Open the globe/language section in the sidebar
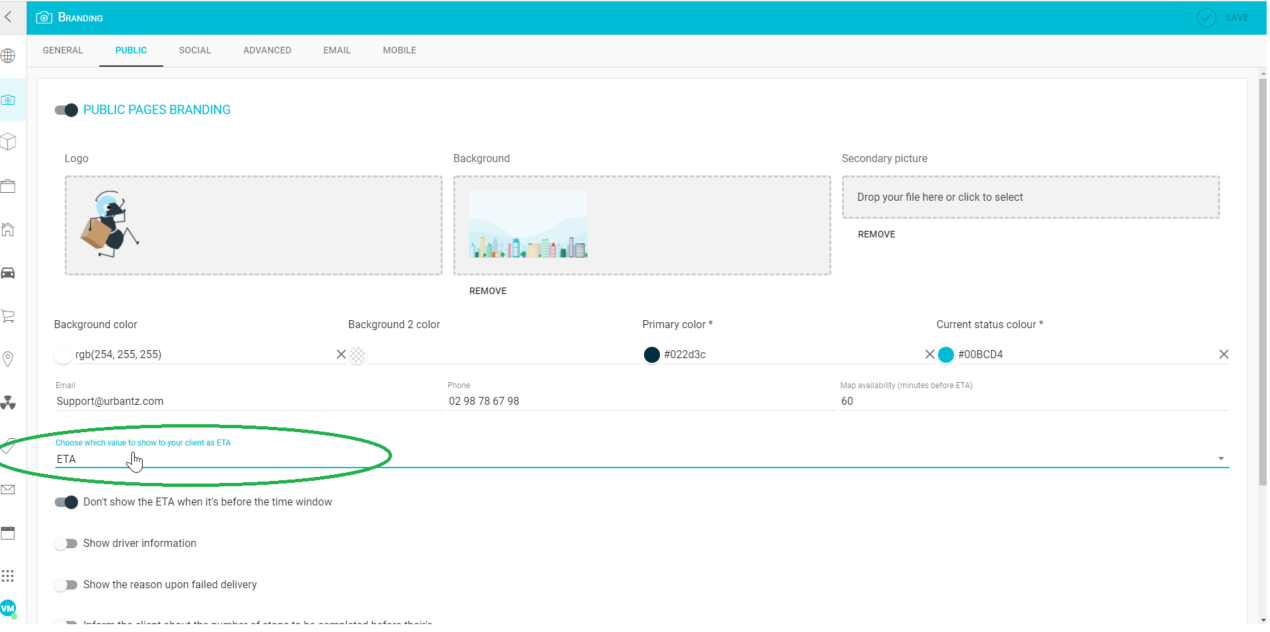This screenshot has height=632, width=1270. tap(8, 55)
